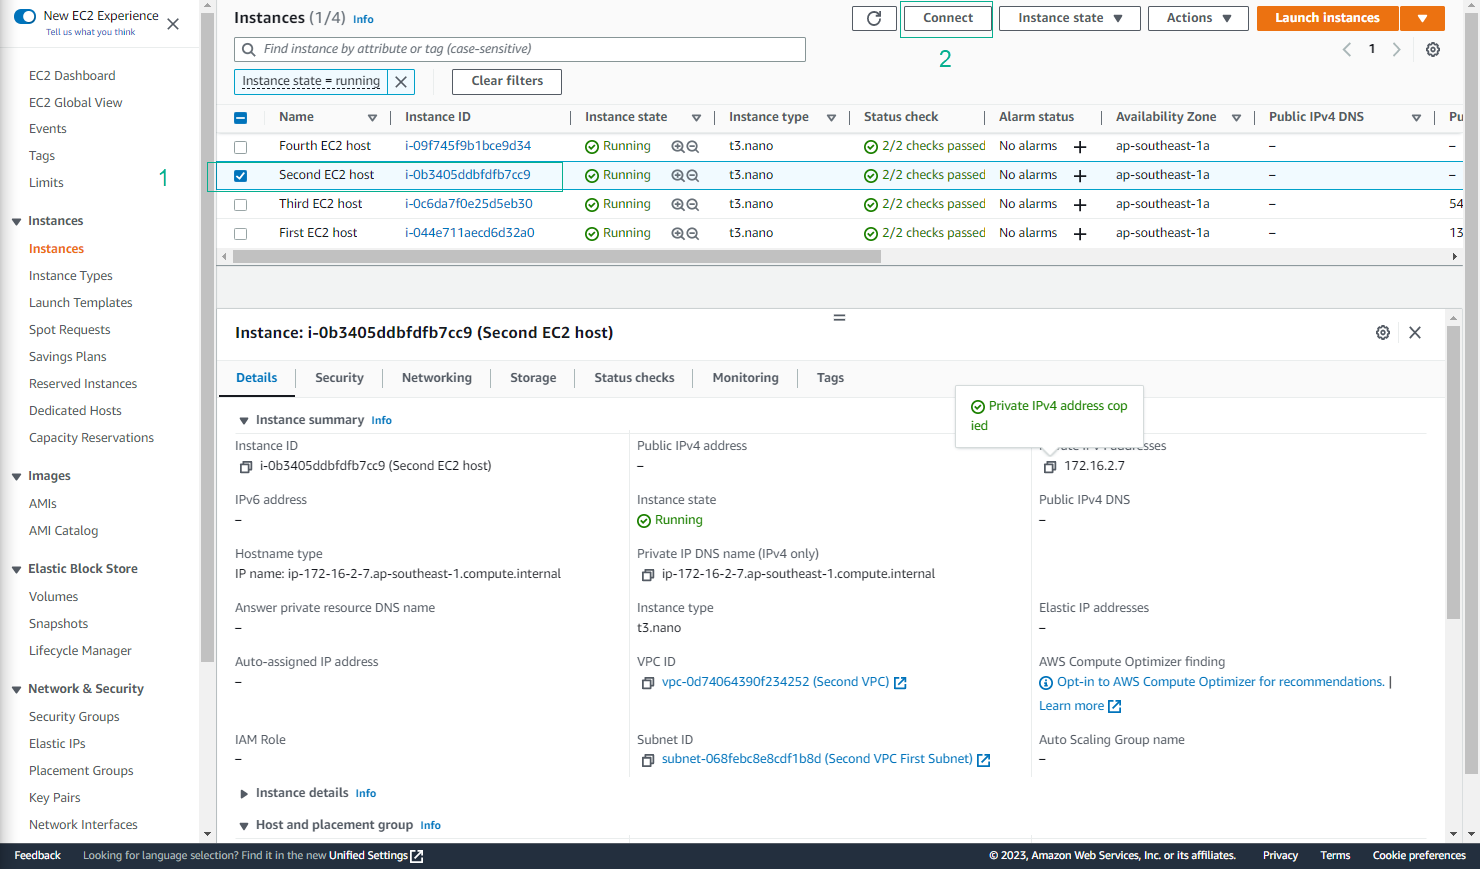The image size is (1480, 869).
Task: Click the details panel vertical scrollbar
Action: click(1453, 470)
